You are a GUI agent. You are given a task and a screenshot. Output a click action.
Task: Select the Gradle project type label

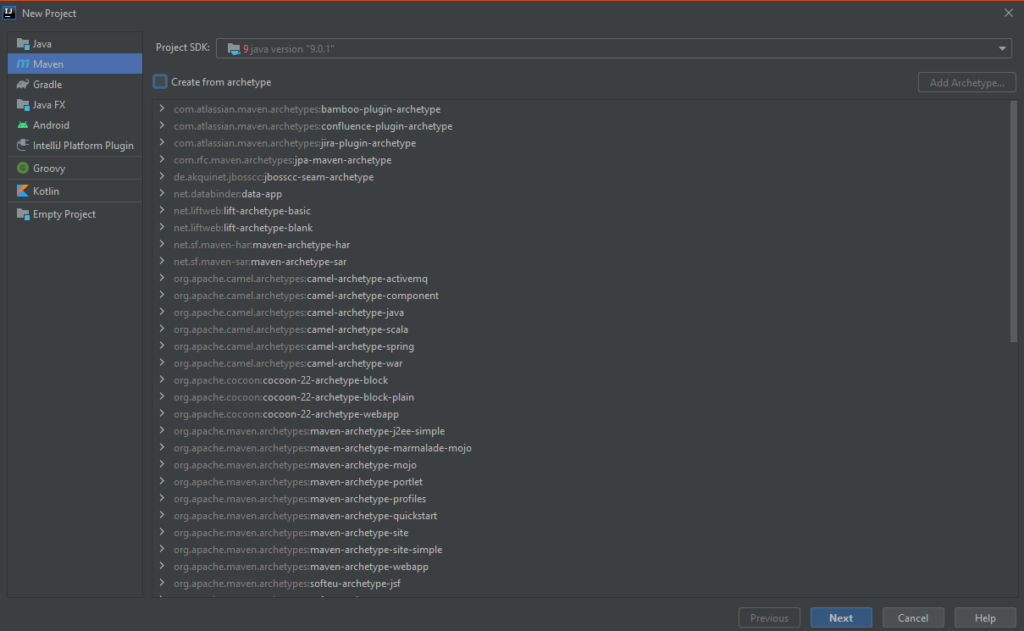coord(48,84)
